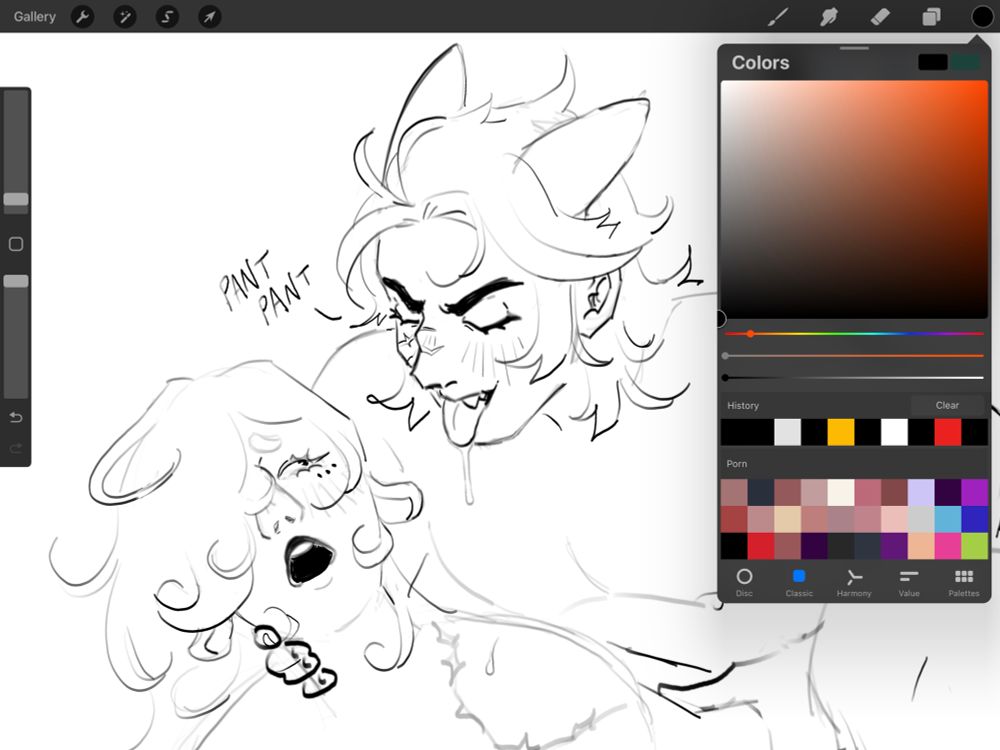Pick the lime green palette swatch
The image size is (1000, 750).
[x=974, y=546]
